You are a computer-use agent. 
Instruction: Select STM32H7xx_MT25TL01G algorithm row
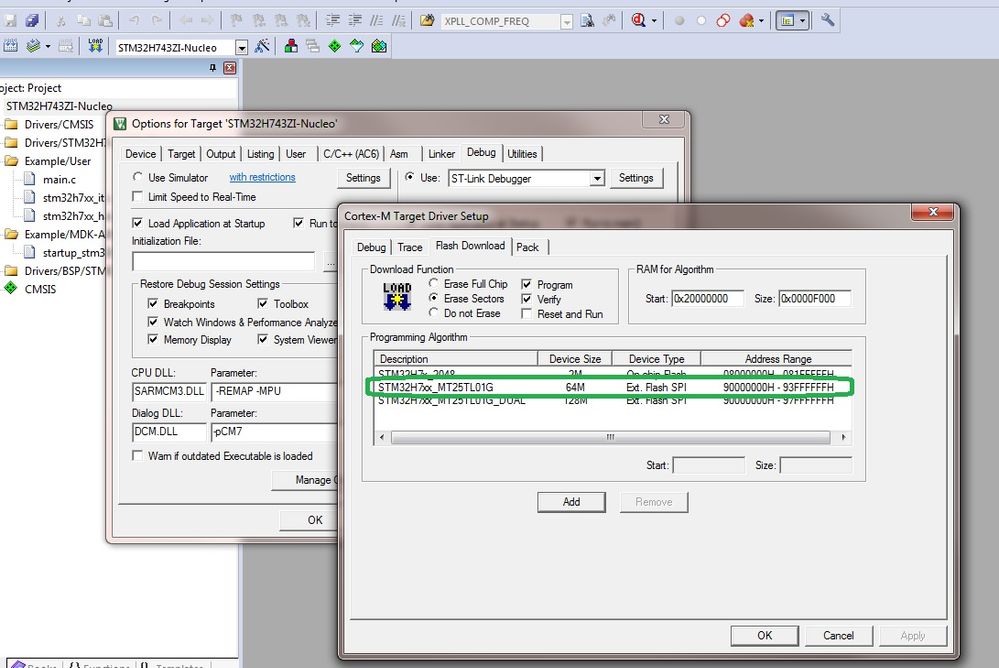coord(612,387)
